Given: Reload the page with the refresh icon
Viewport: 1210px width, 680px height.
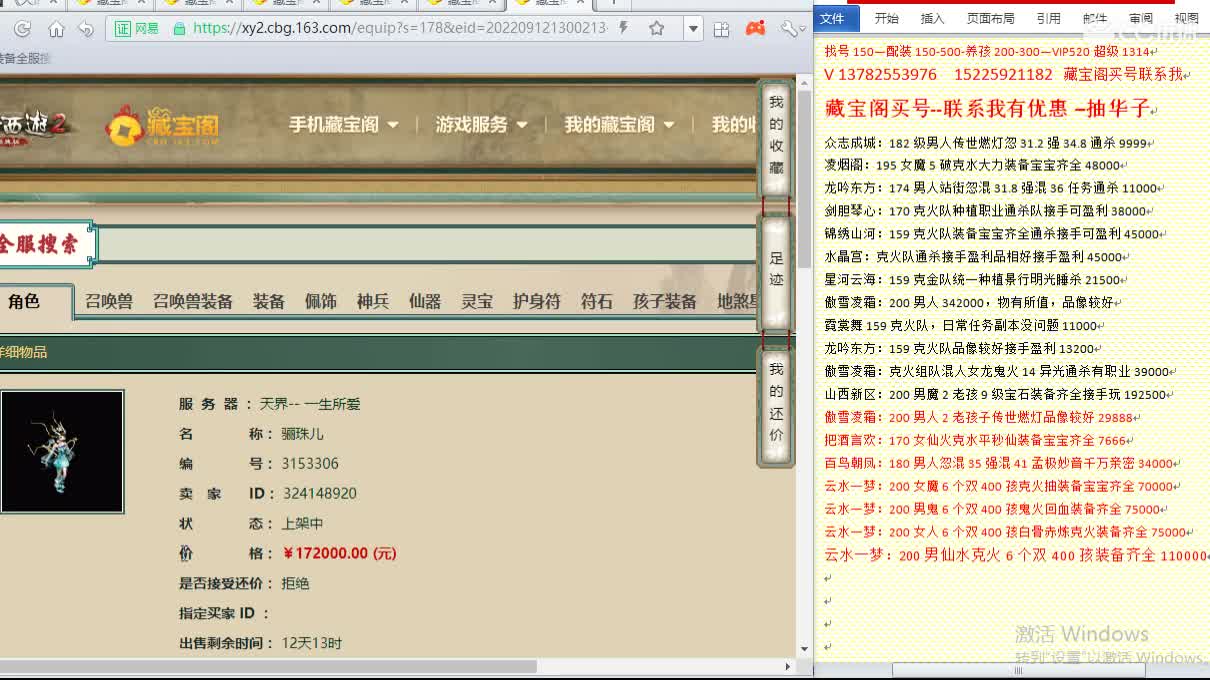Looking at the screenshot, I should (x=23, y=29).
